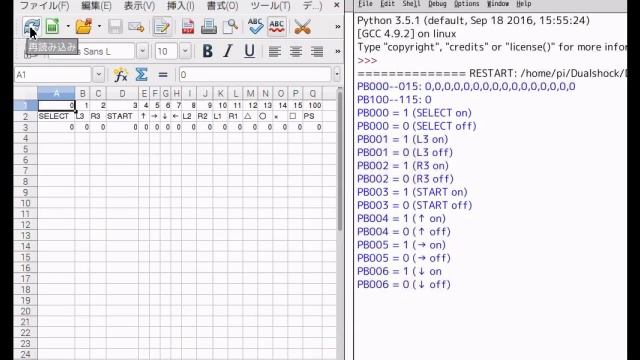
Task: Cut selection with scissors icon
Action: pos(302,27)
